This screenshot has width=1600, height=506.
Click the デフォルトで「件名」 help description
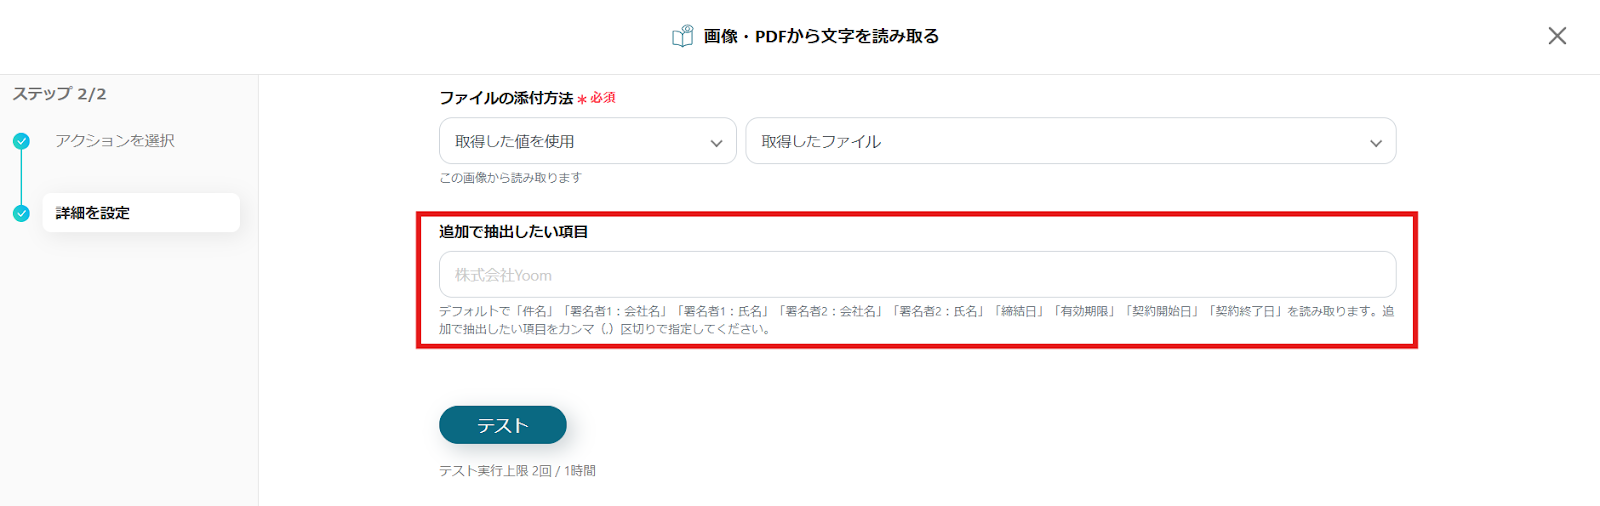pyautogui.click(x=917, y=320)
